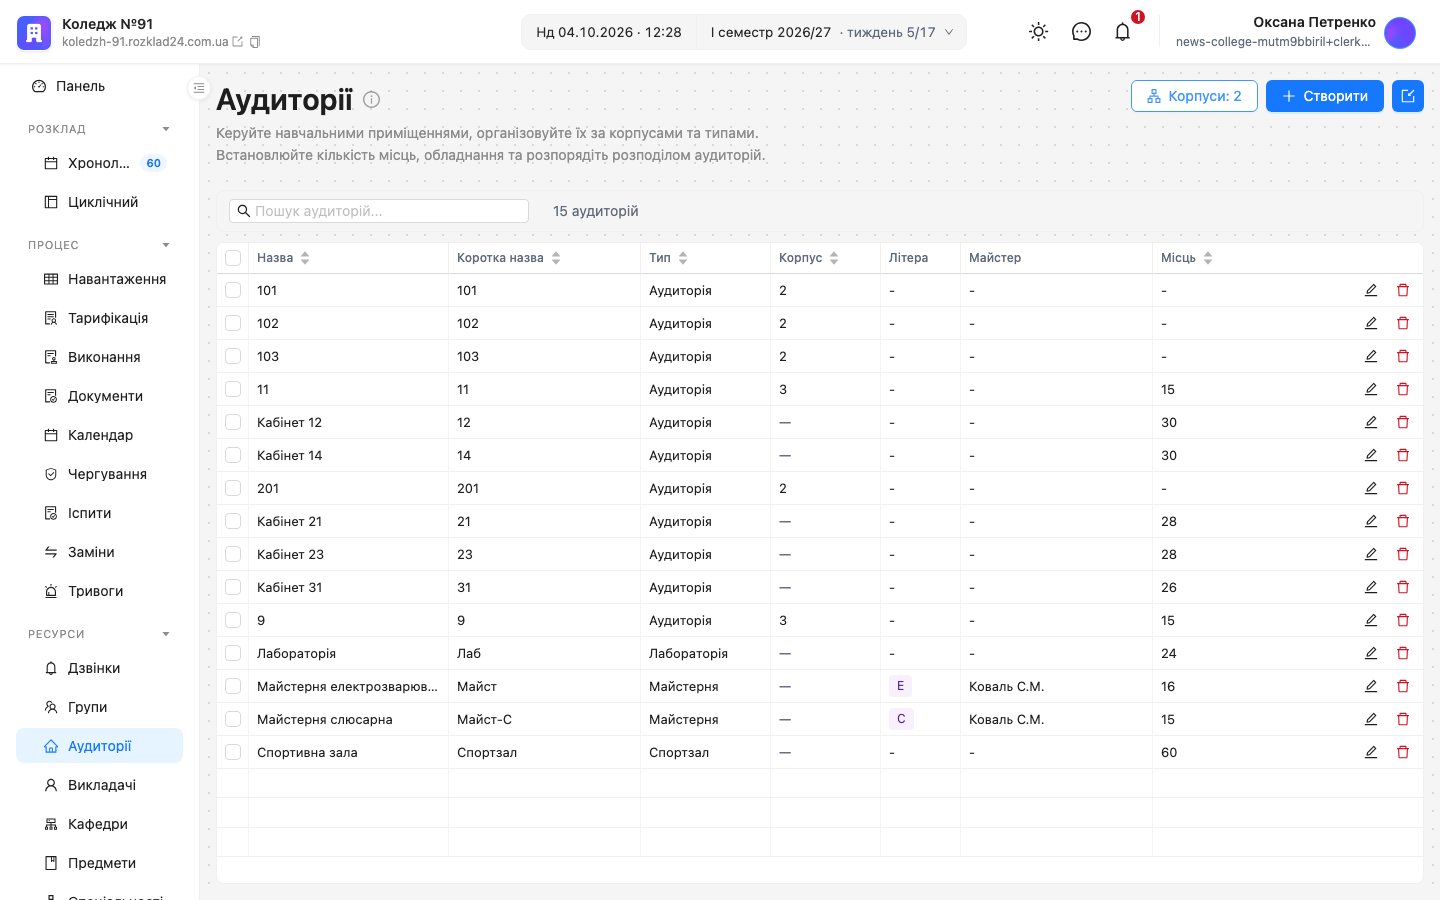Select the Кабінет 21 row checkbox
Image resolution: width=1440 pixels, height=900 pixels.
233,521
